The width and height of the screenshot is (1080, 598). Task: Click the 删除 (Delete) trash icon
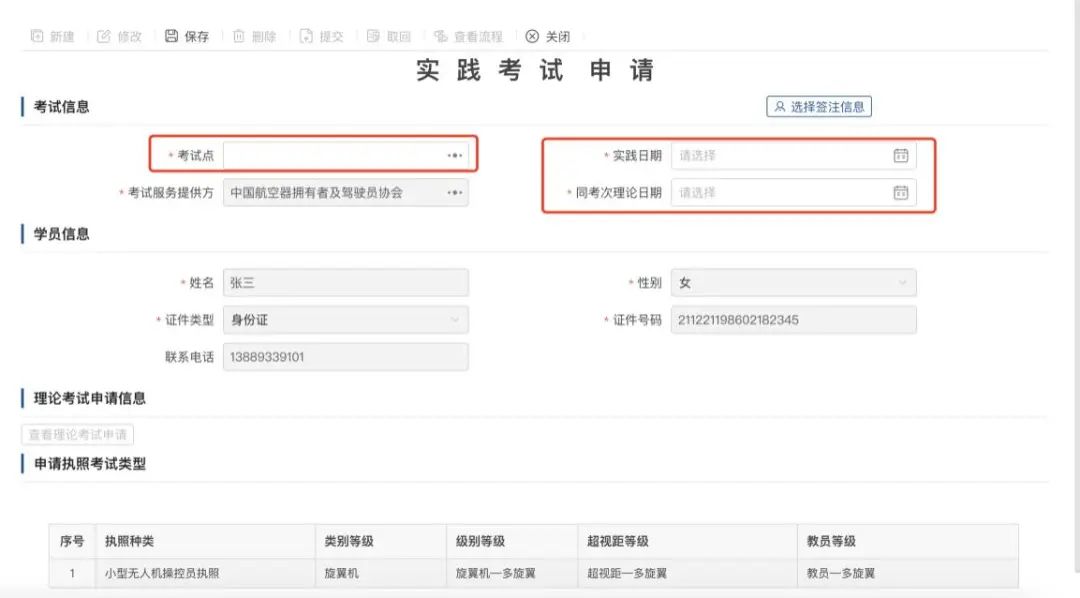click(236, 36)
